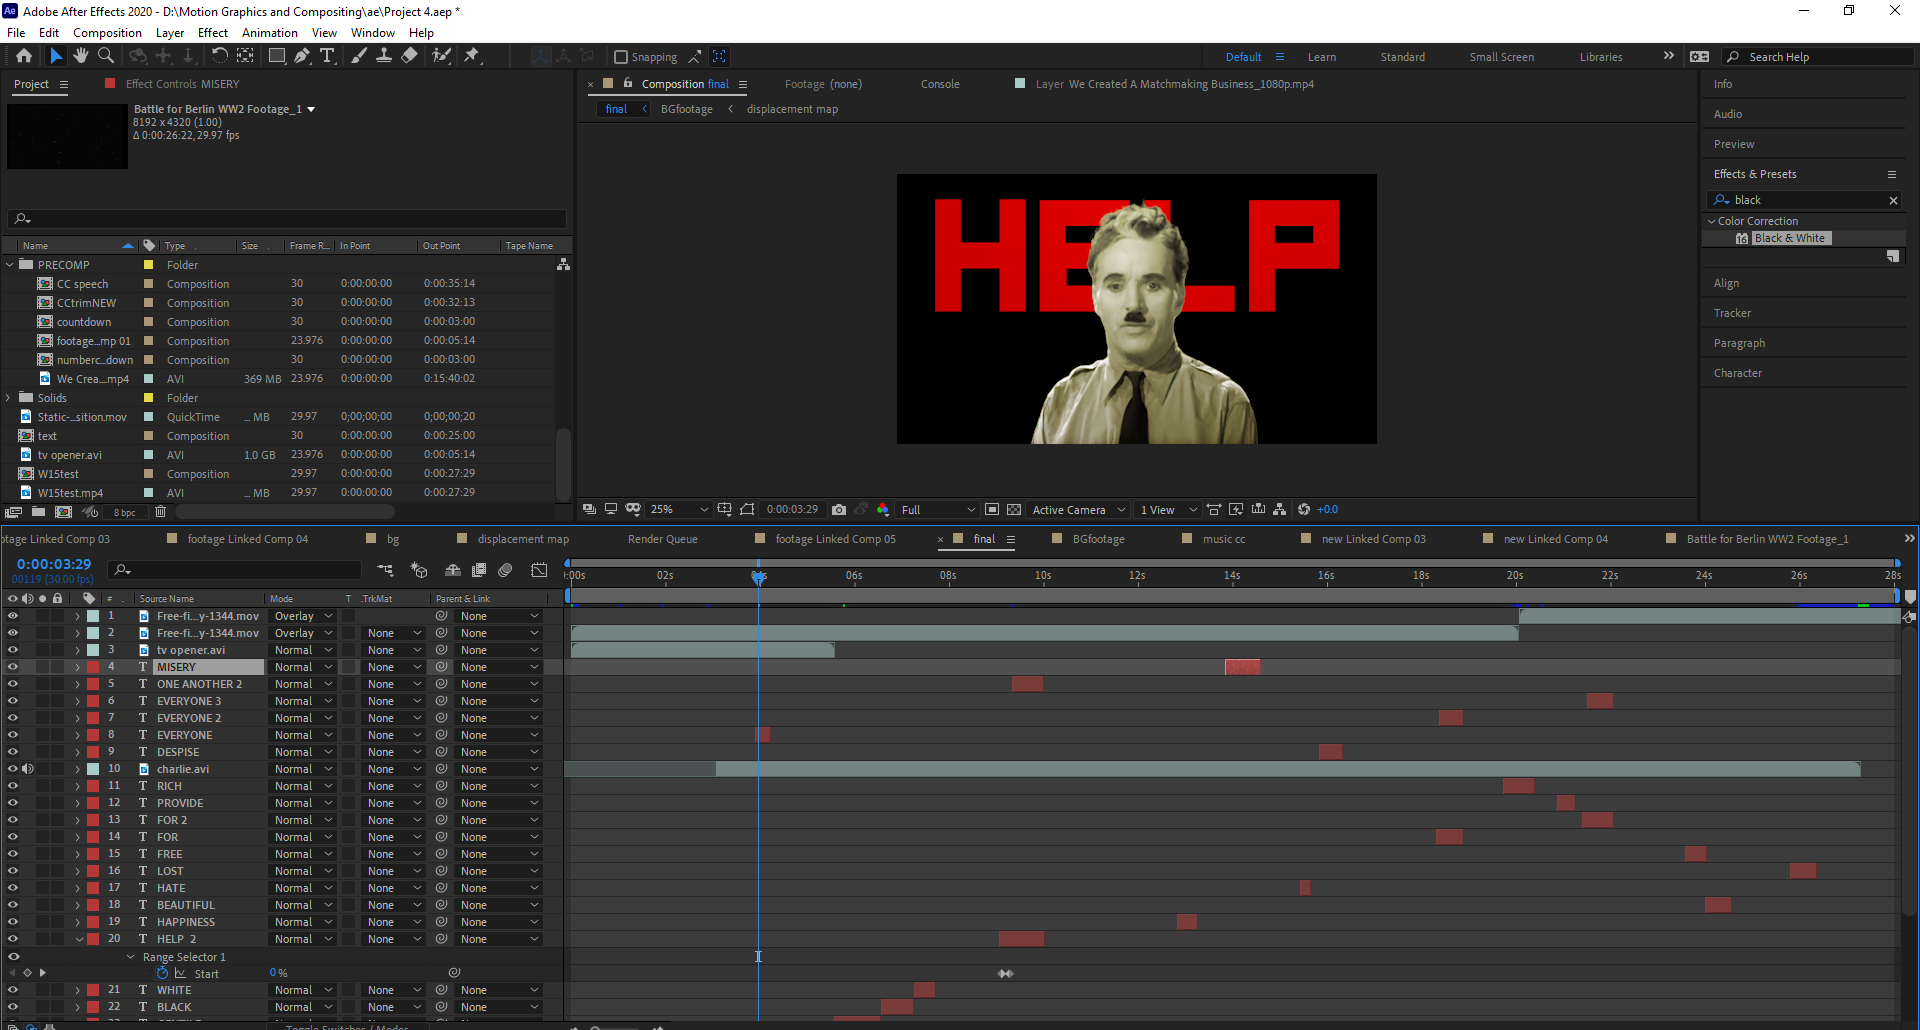Viewport: 1920px width, 1030px height.
Task: Switch to the Render Queue tab
Action: [x=663, y=539]
